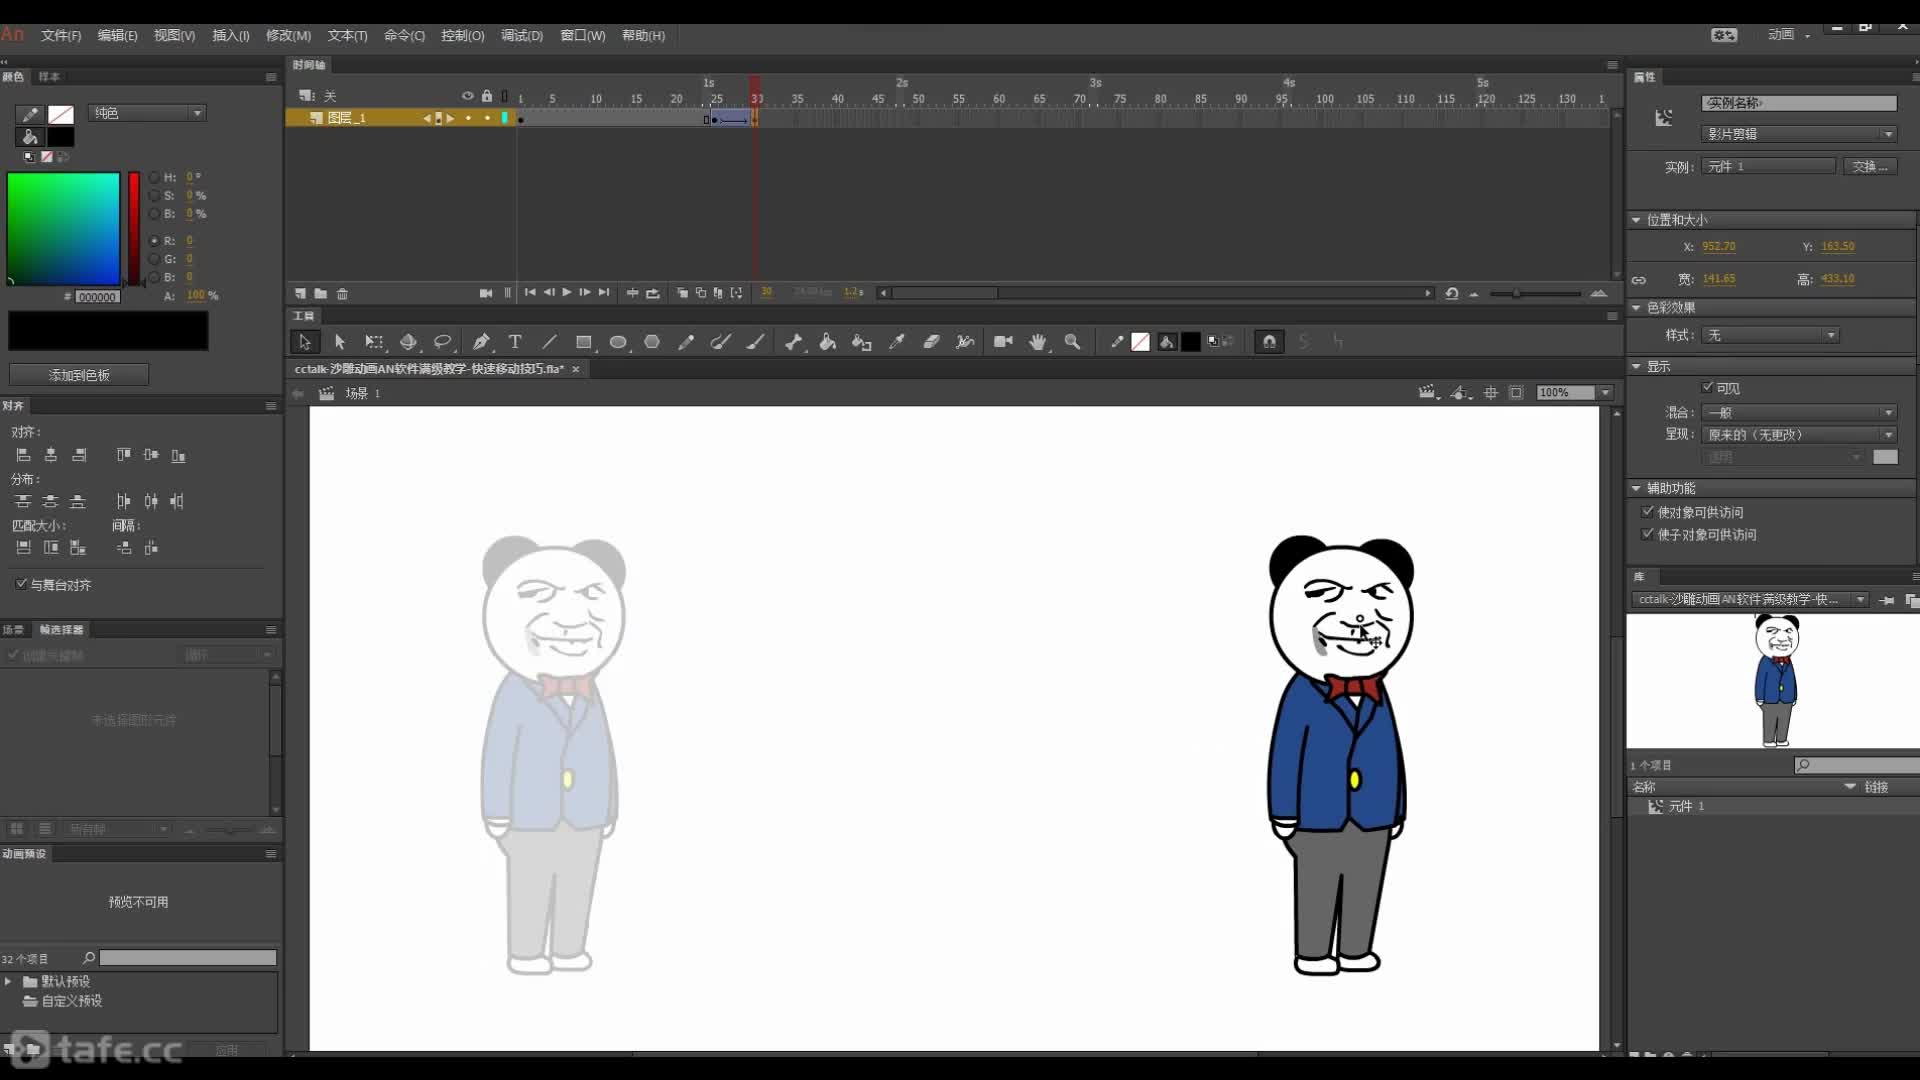Toggle show/hide all layers eye icon
Screen dimensions: 1920x1080
[467, 96]
